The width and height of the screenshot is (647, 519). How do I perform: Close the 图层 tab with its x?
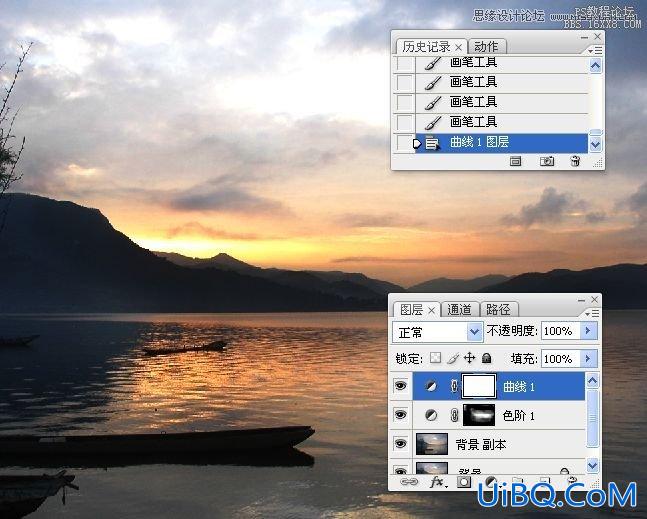click(x=432, y=310)
